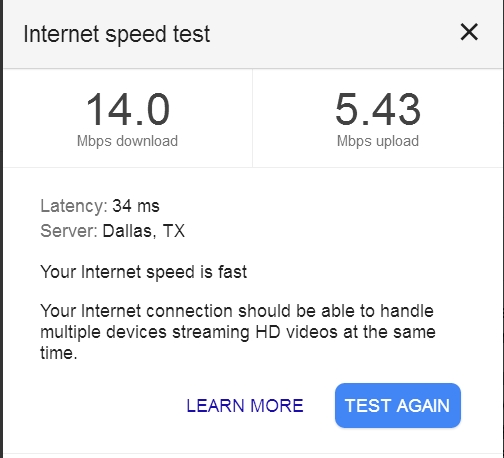Click the divider between download and upload
This screenshot has height=458, width=504.
coord(252,118)
